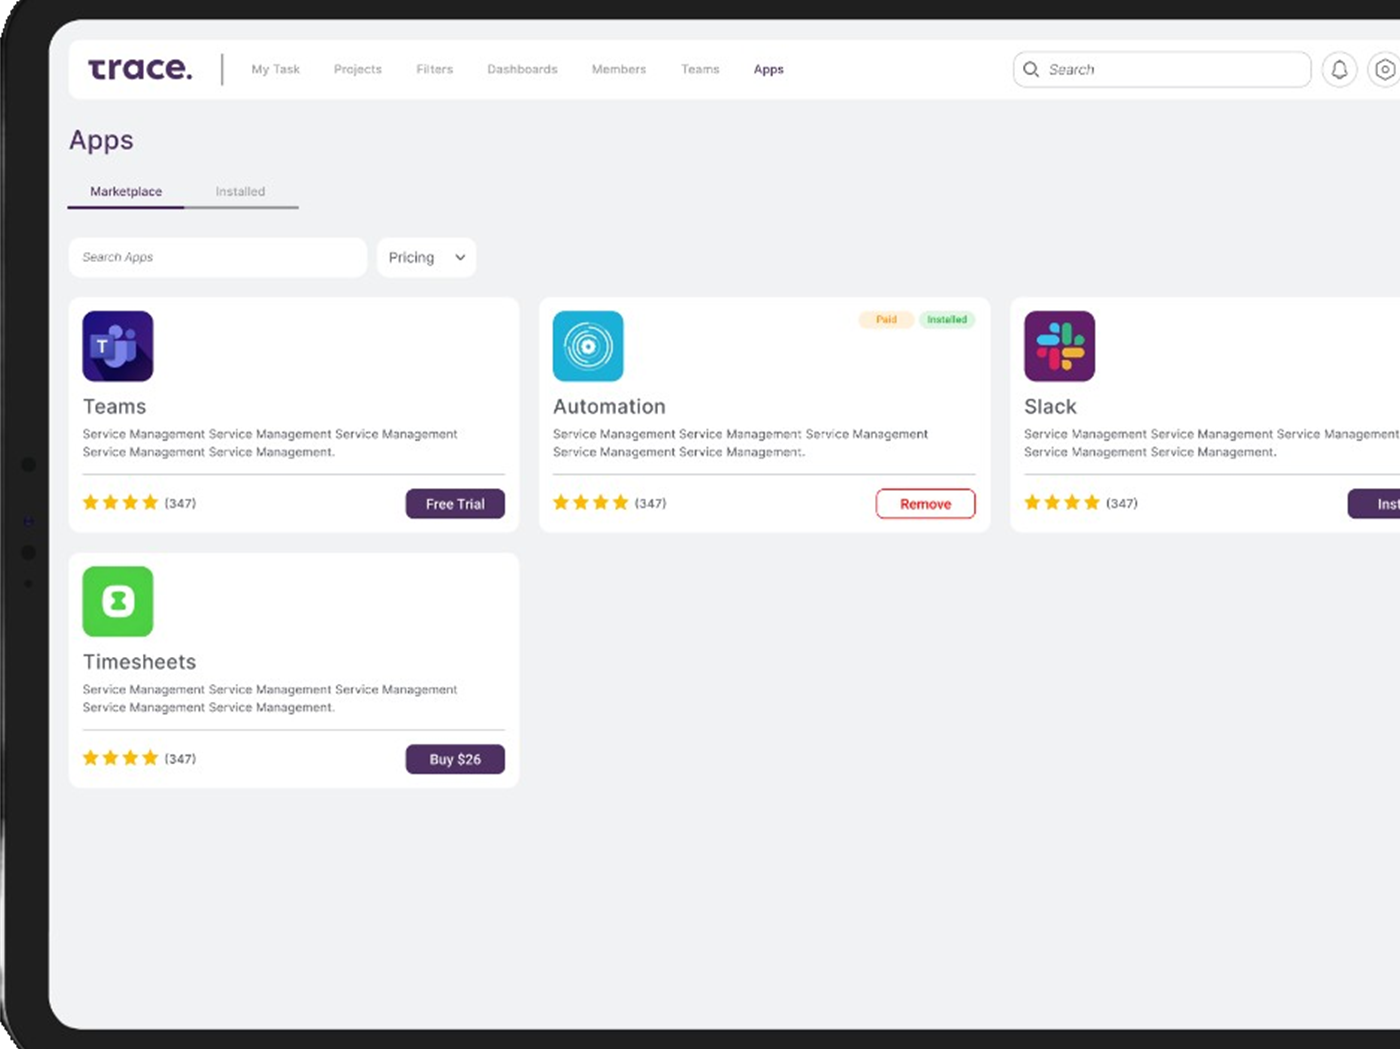The height and width of the screenshot is (1049, 1400).
Task: Select the Apps navigation item
Action: [769, 69]
